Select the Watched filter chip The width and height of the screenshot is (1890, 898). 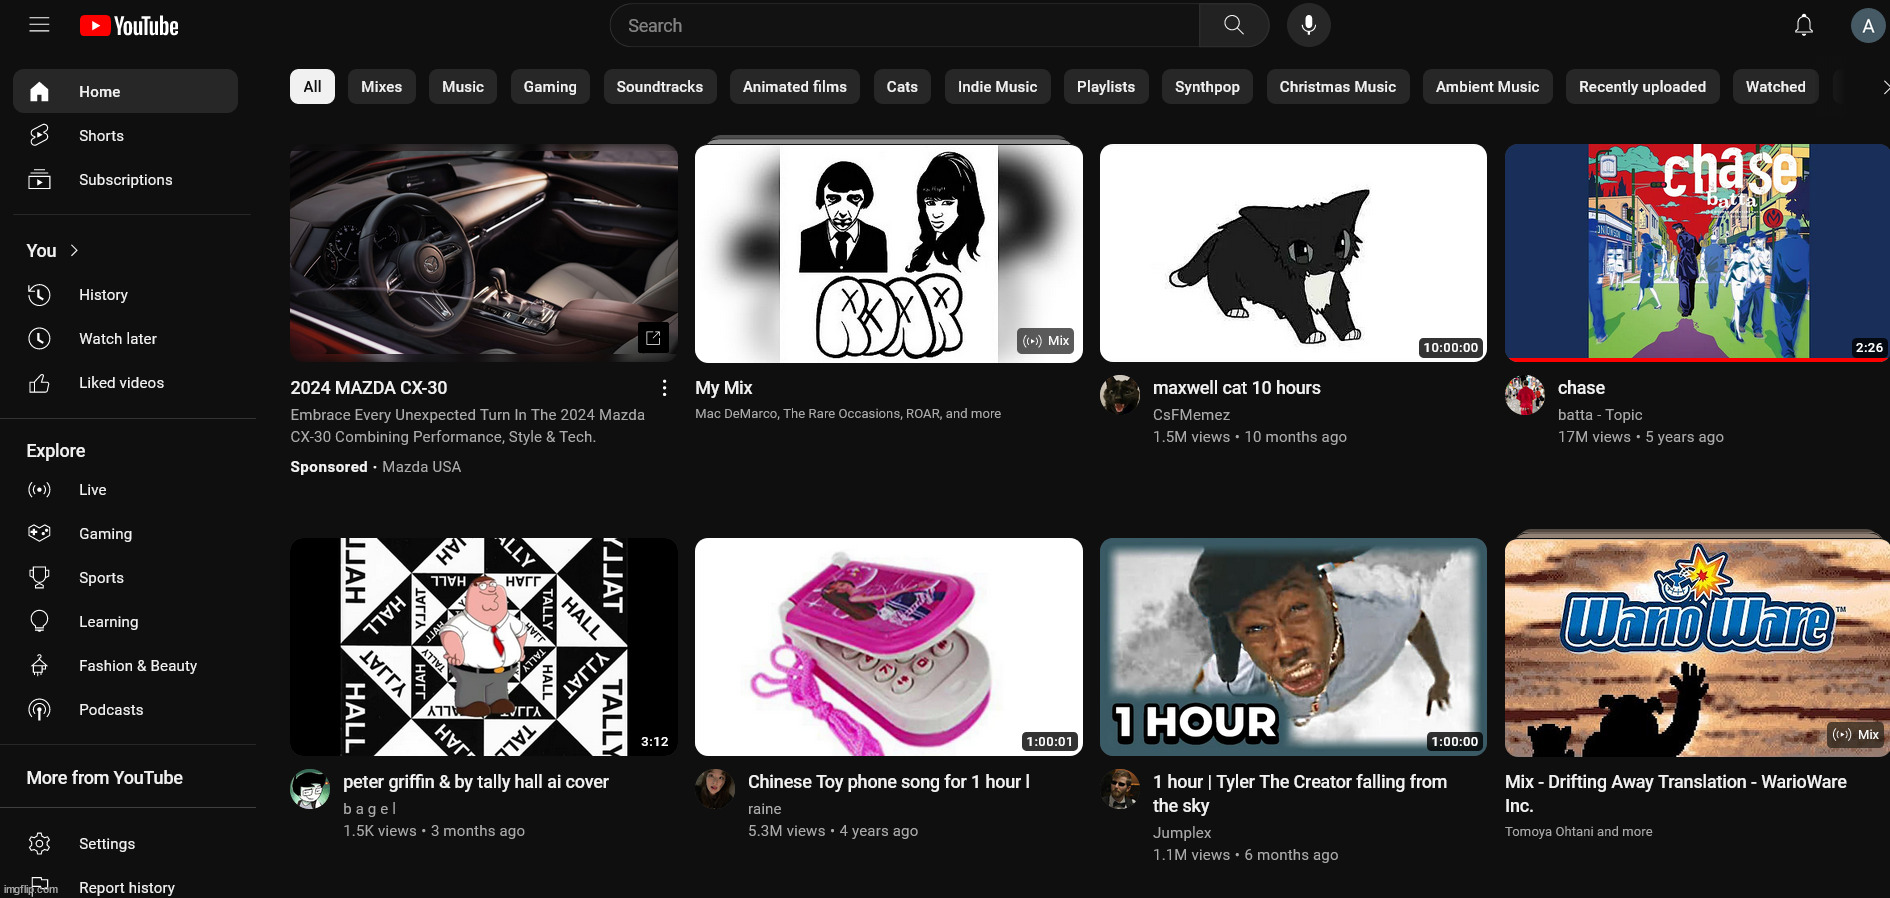(x=1776, y=87)
